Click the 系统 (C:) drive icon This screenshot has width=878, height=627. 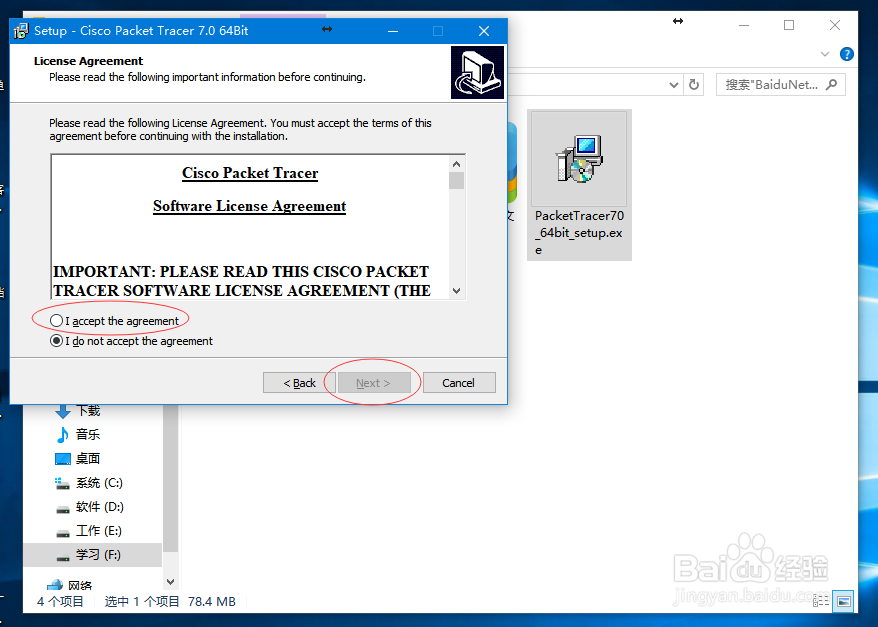coord(62,484)
